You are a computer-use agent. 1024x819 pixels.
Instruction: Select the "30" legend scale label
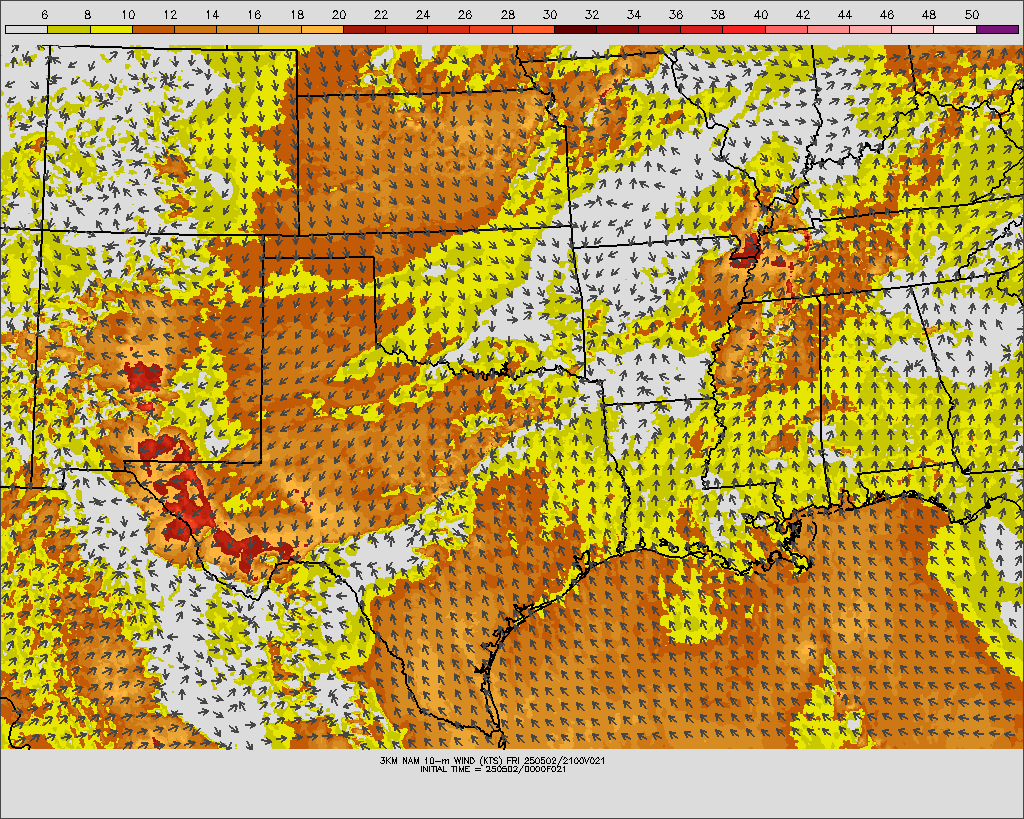click(x=550, y=14)
